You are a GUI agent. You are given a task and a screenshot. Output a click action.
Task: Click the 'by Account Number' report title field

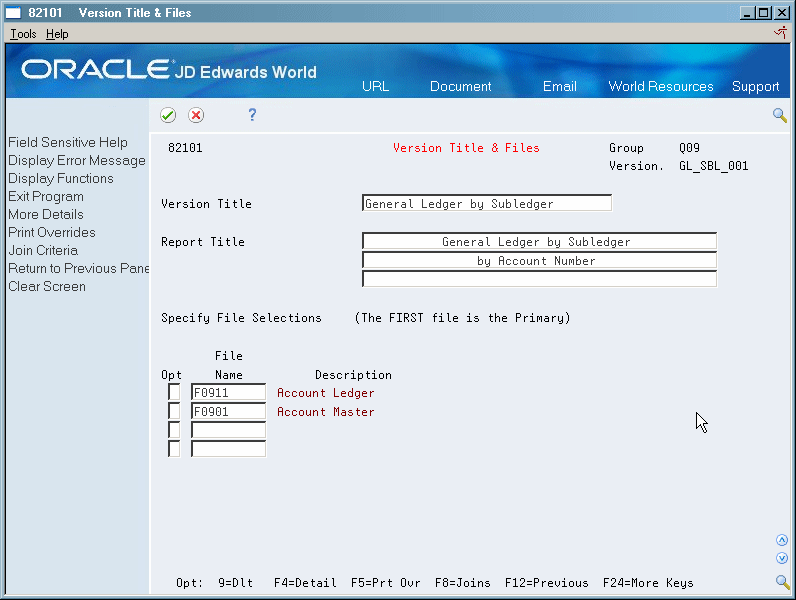539,260
